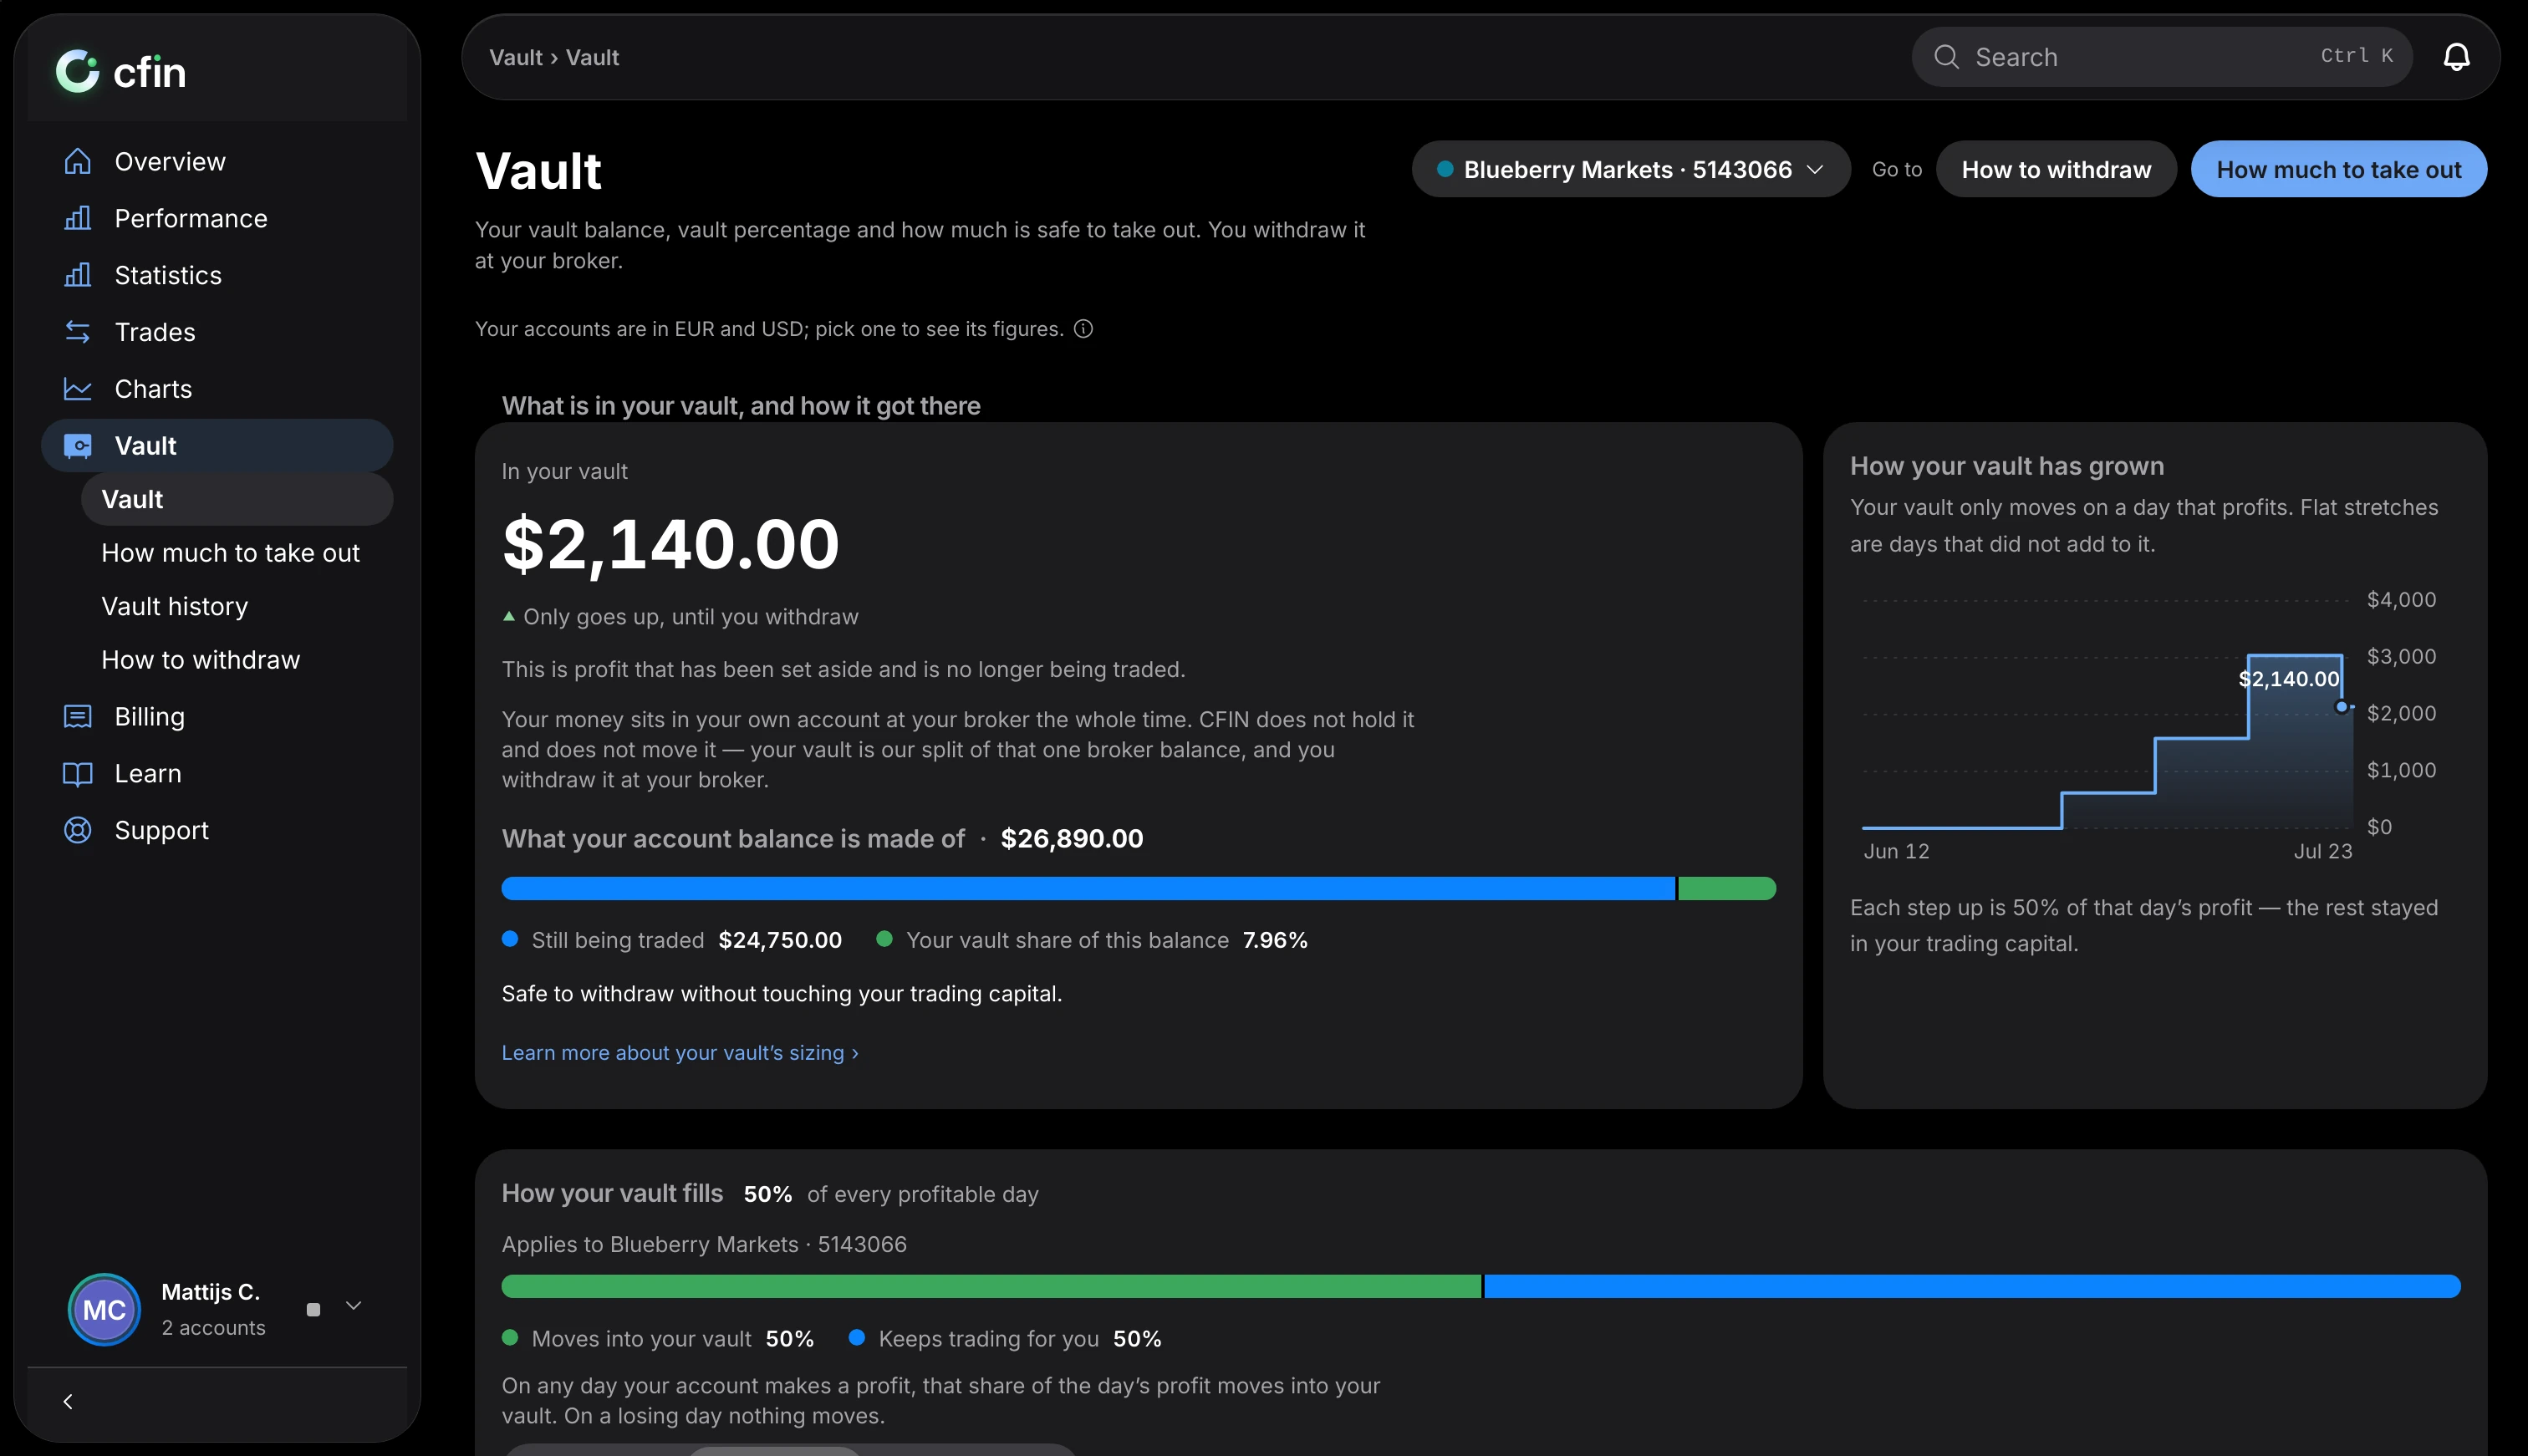Click blue Keeps trading segment of fill bar
This screenshot has height=1456, width=2528.
click(1972, 1286)
